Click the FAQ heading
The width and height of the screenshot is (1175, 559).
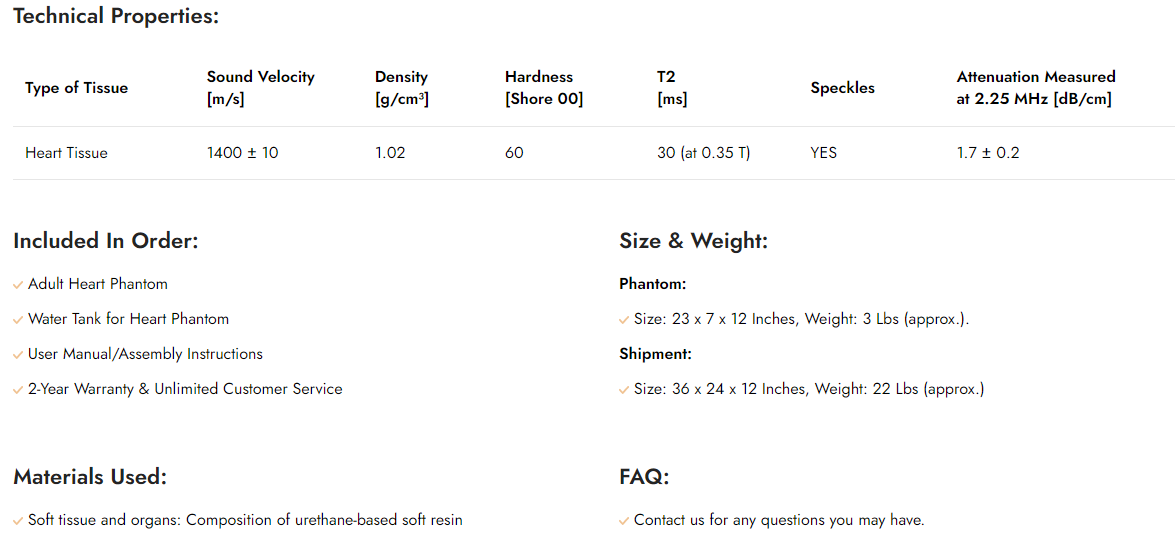644,477
